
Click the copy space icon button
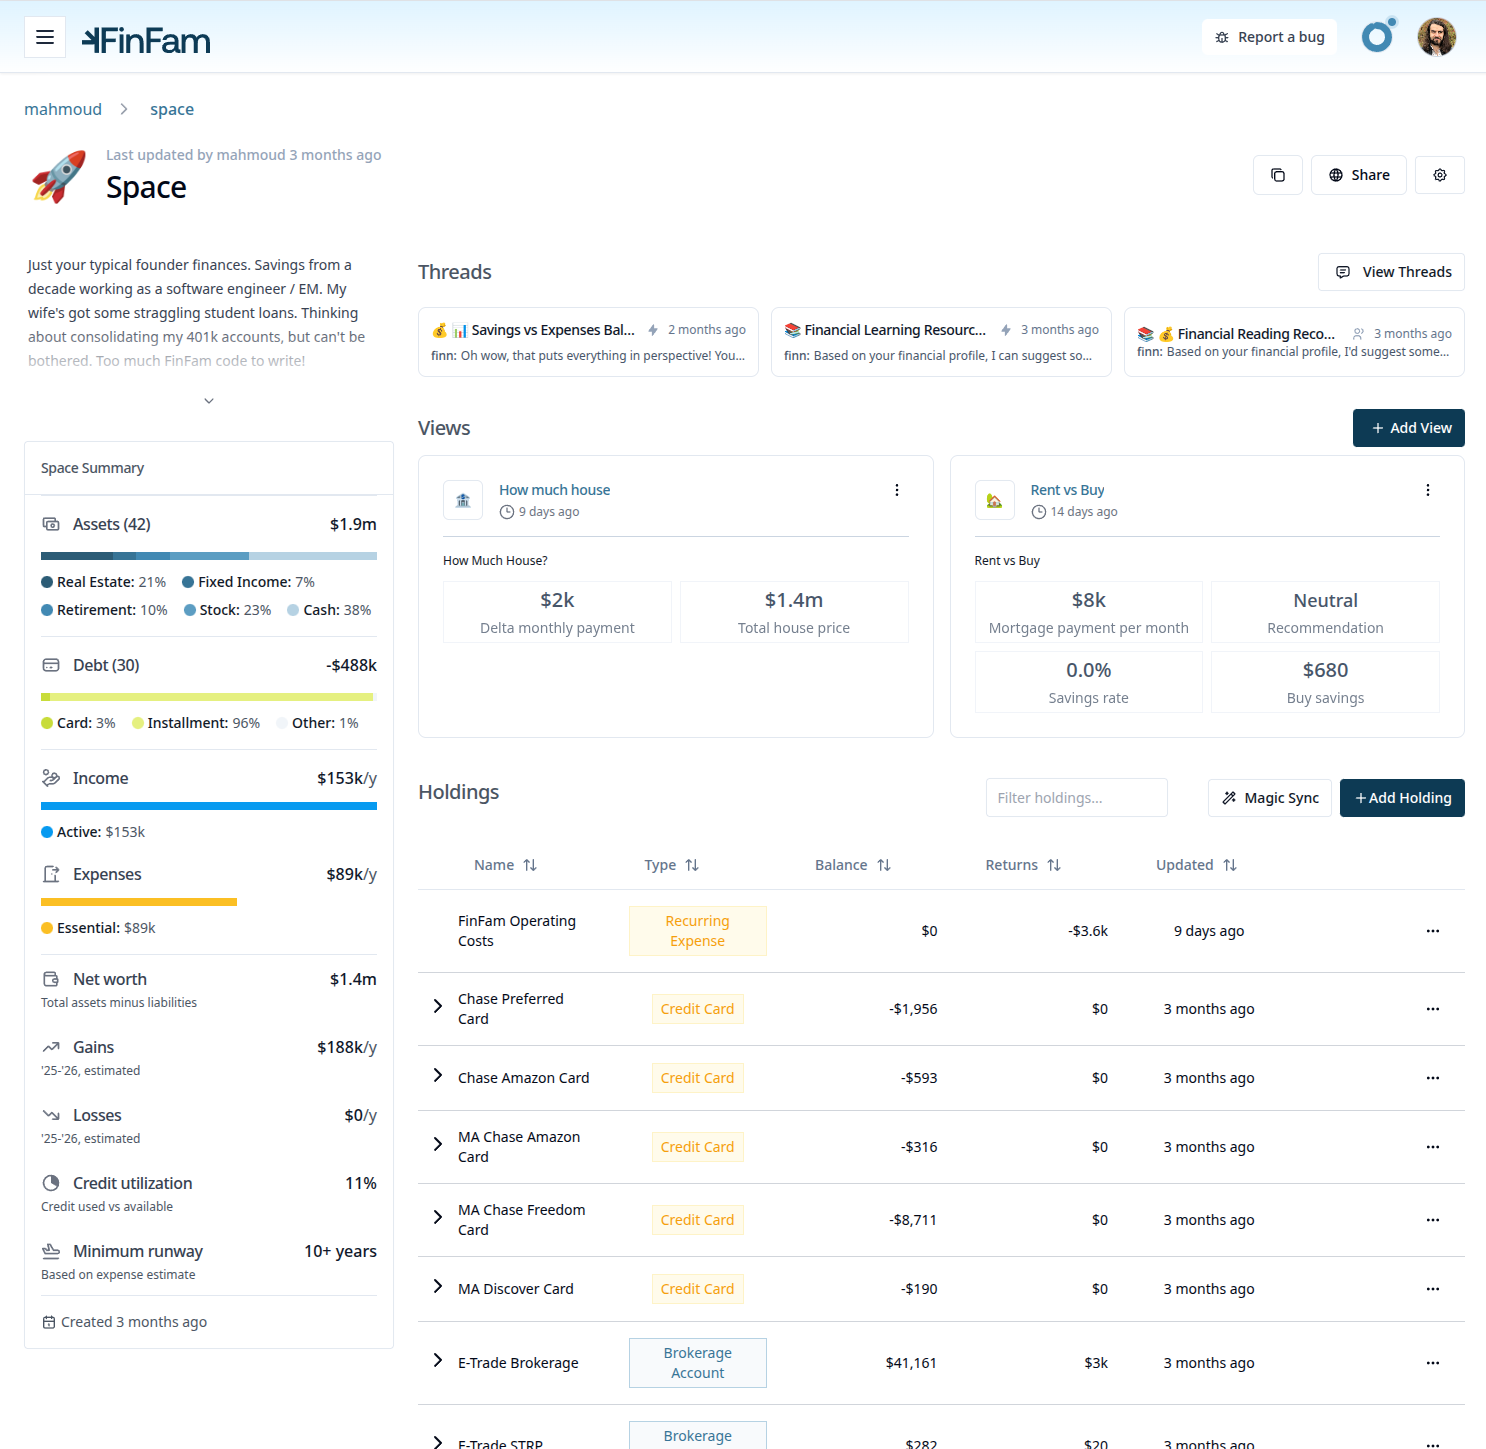tap(1277, 175)
